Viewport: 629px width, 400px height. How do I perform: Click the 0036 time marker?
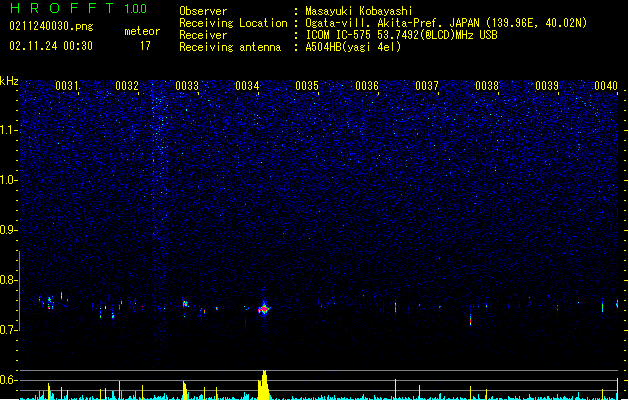tap(367, 86)
